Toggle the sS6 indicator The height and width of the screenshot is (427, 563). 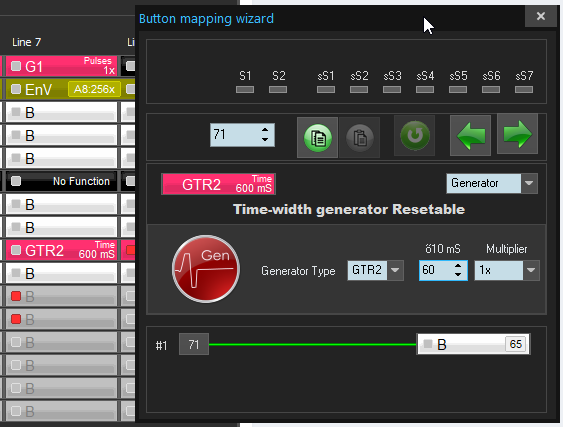tap(491, 89)
